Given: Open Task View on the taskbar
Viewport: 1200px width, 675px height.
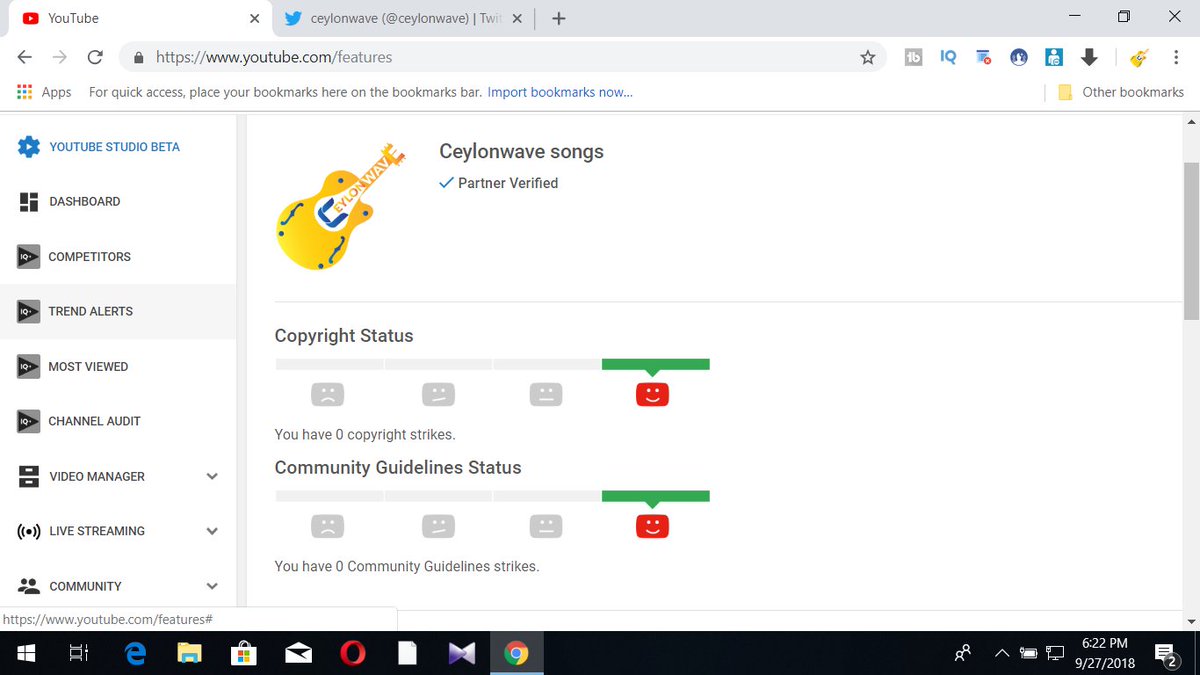Looking at the screenshot, I should 78,653.
